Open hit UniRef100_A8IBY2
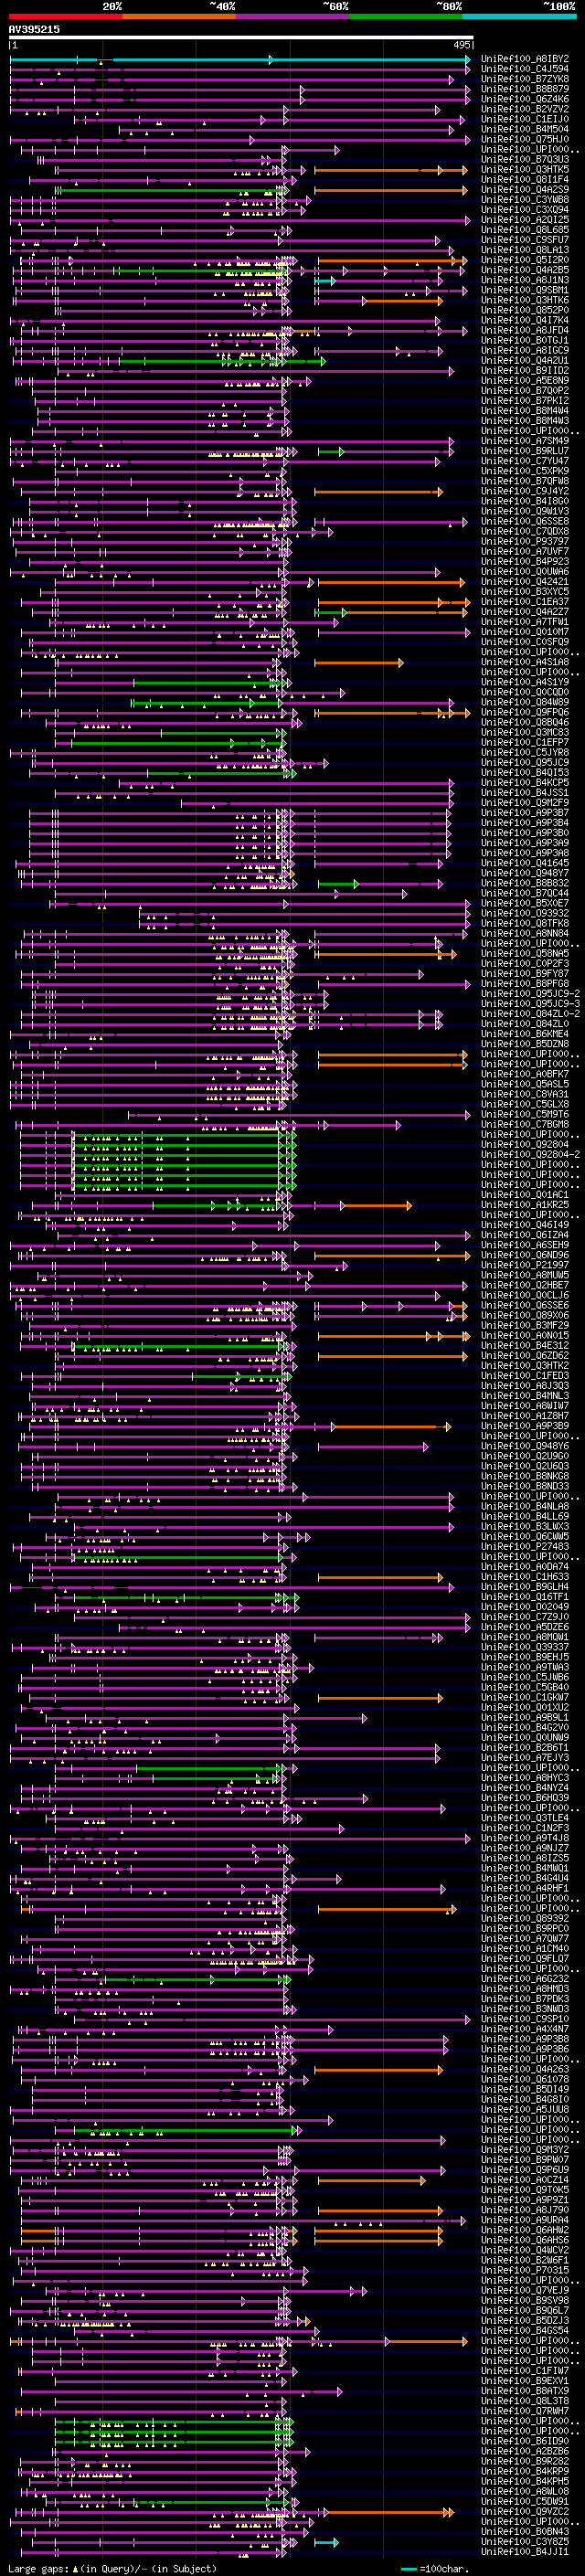This screenshot has width=585, height=2576. click(525, 59)
